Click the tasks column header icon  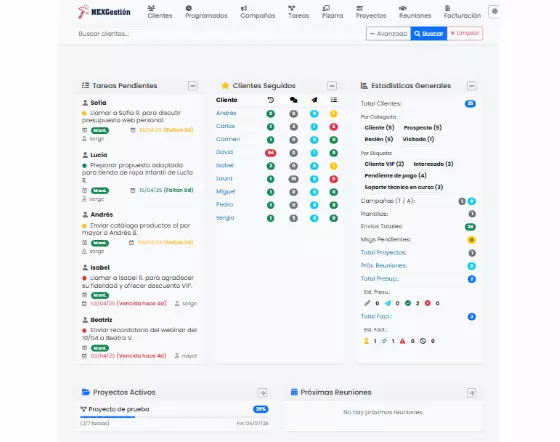[x=334, y=100]
